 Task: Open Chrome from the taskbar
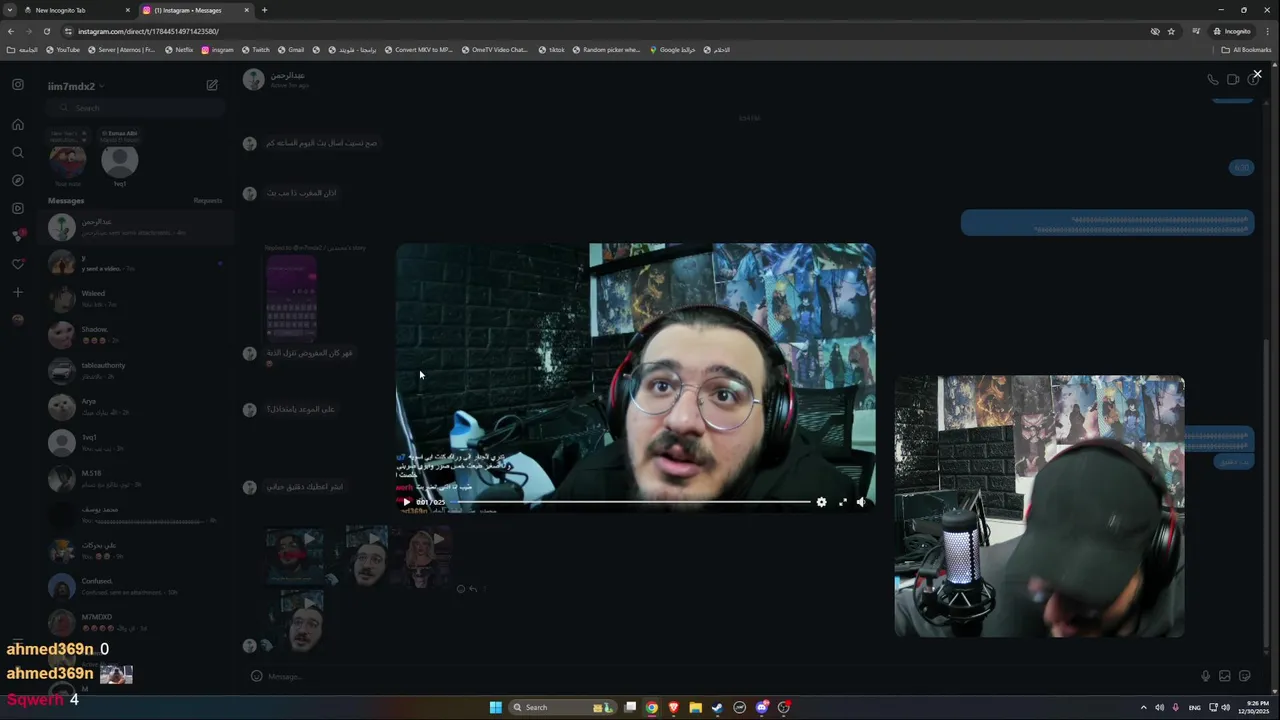tap(652, 707)
